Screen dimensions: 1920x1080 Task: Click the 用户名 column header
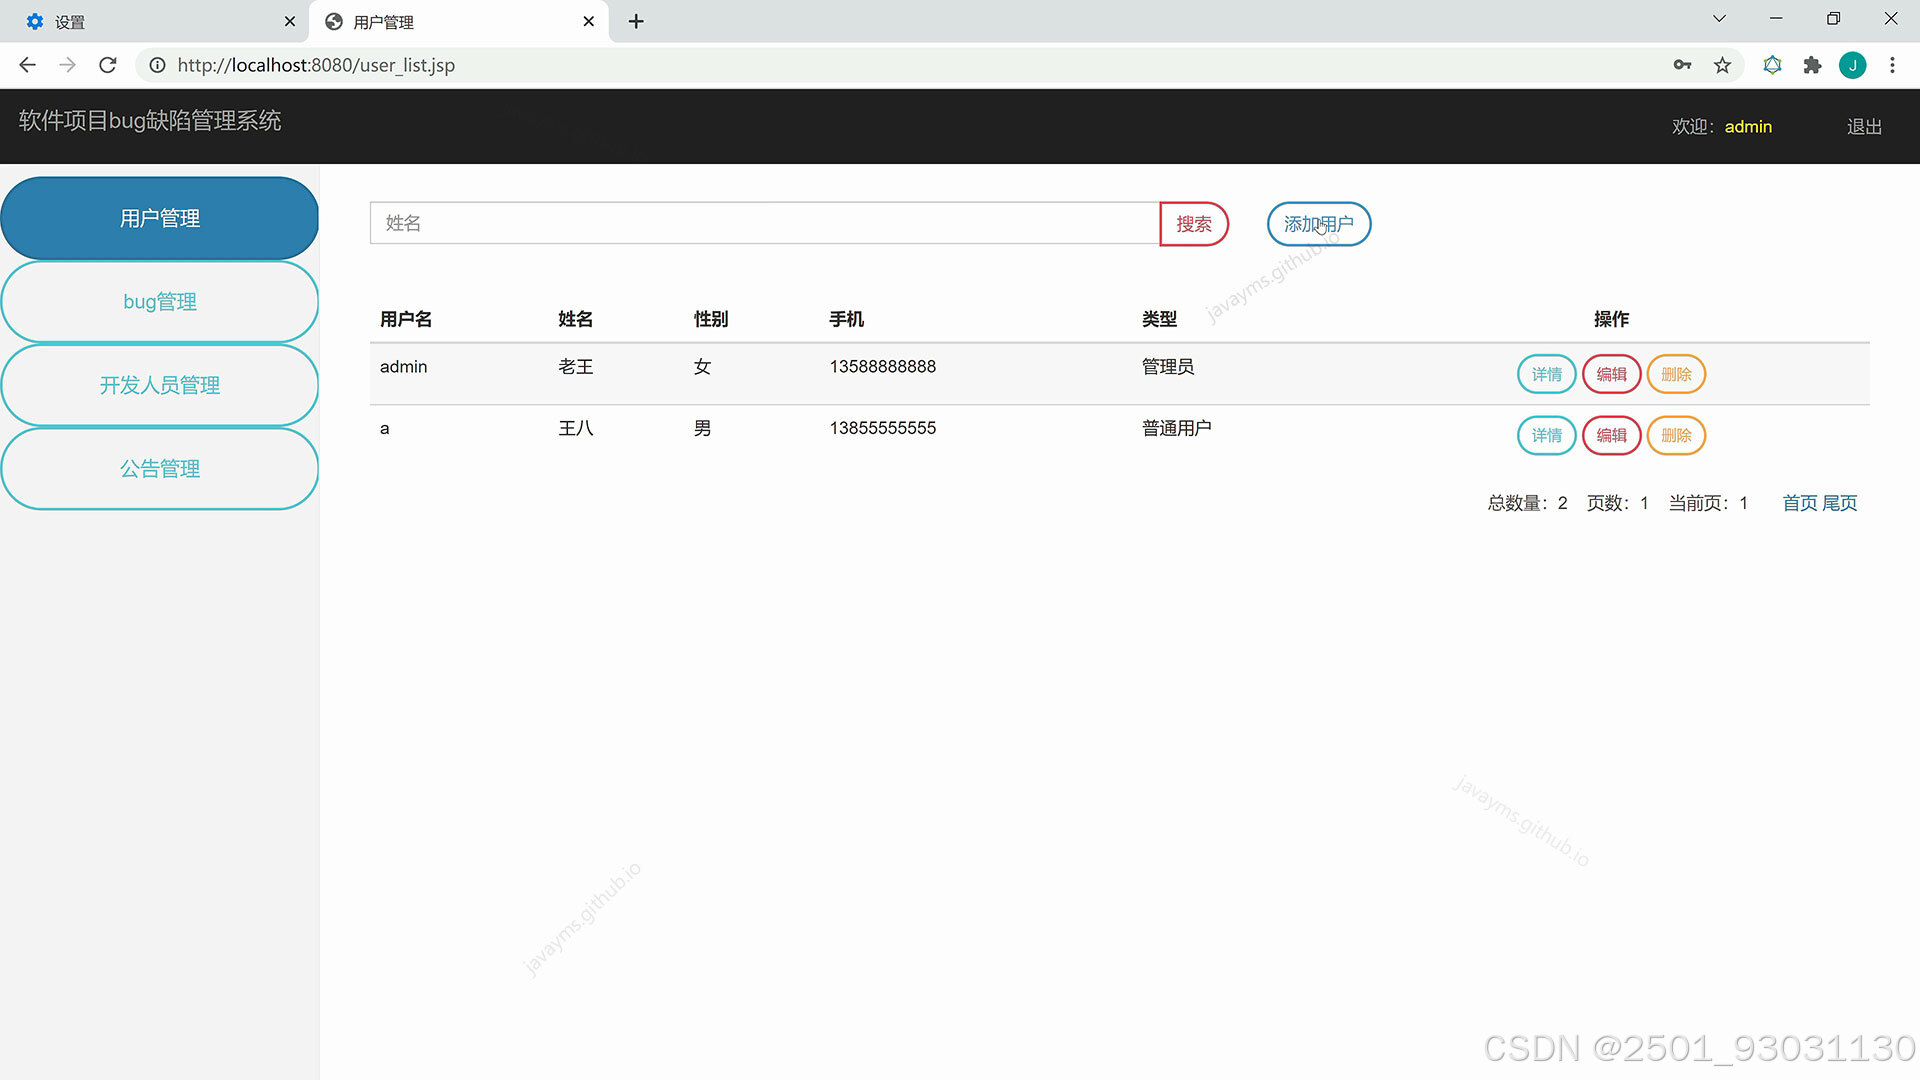[406, 319]
